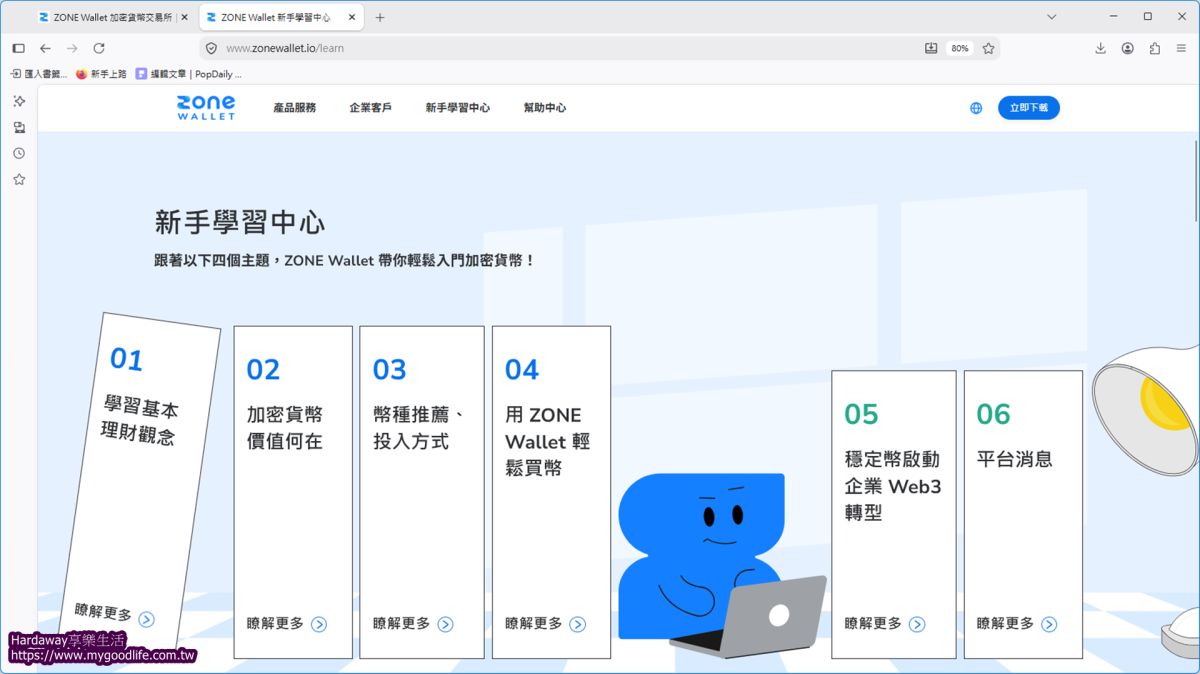The image size is (1200, 674).
Task: Select the ZONE Wallet 新手學習中心 tab
Action: click(x=282, y=17)
